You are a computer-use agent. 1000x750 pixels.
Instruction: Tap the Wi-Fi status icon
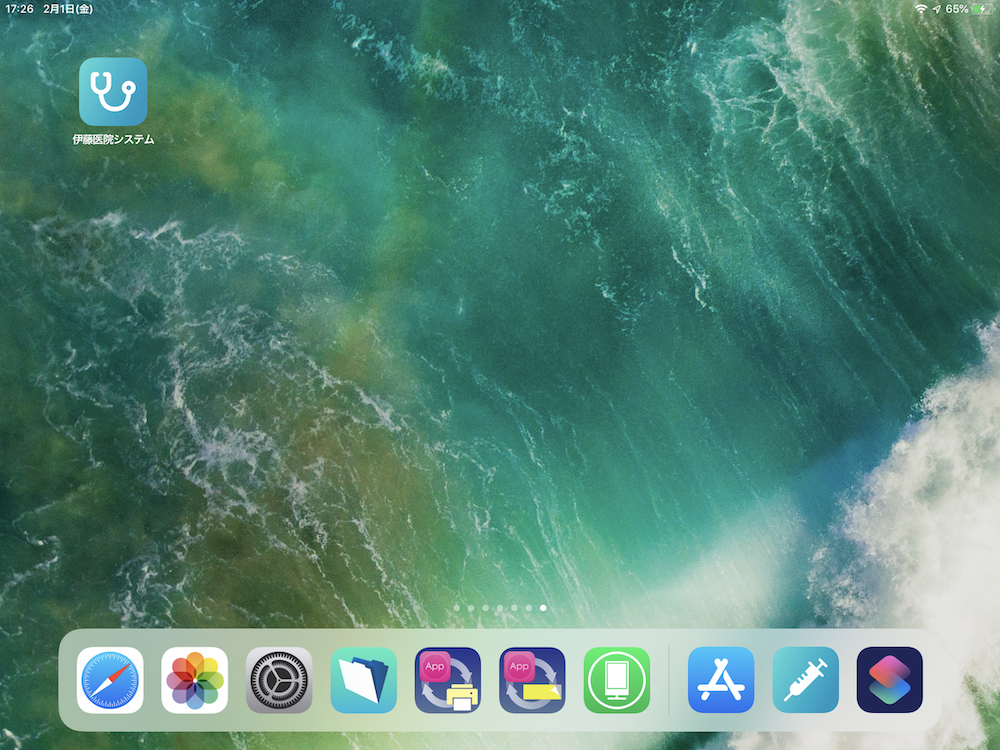[x=920, y=9]
